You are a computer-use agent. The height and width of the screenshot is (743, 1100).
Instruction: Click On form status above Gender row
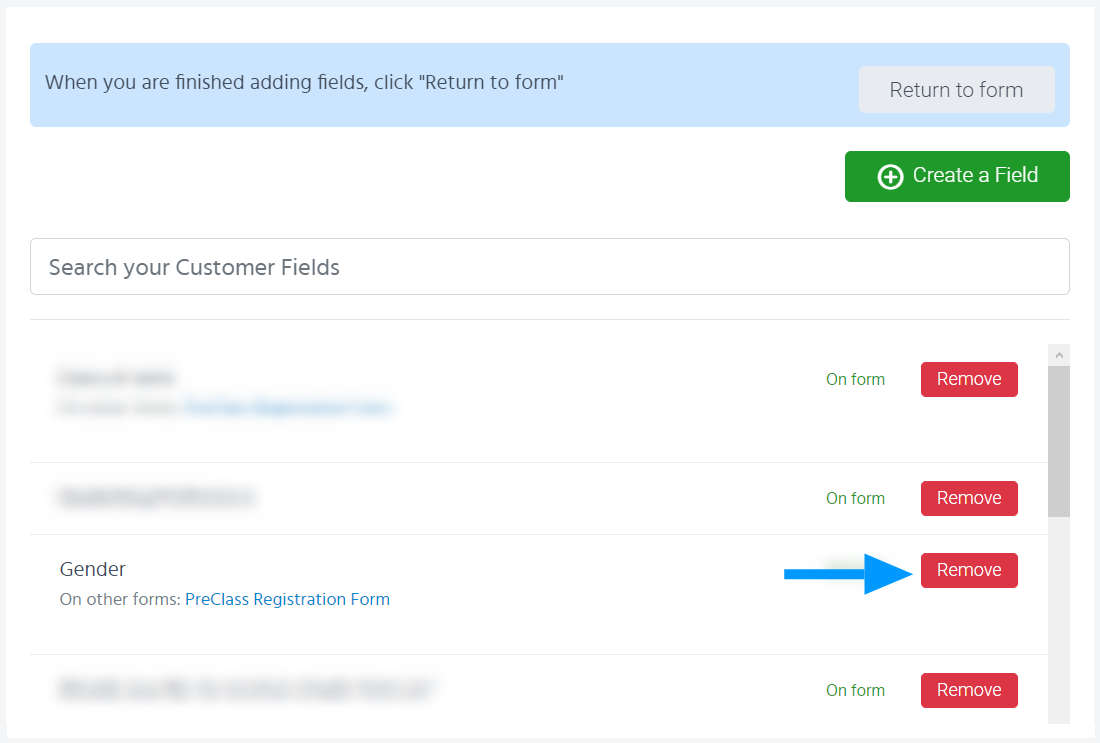click(x=855, y=498)
